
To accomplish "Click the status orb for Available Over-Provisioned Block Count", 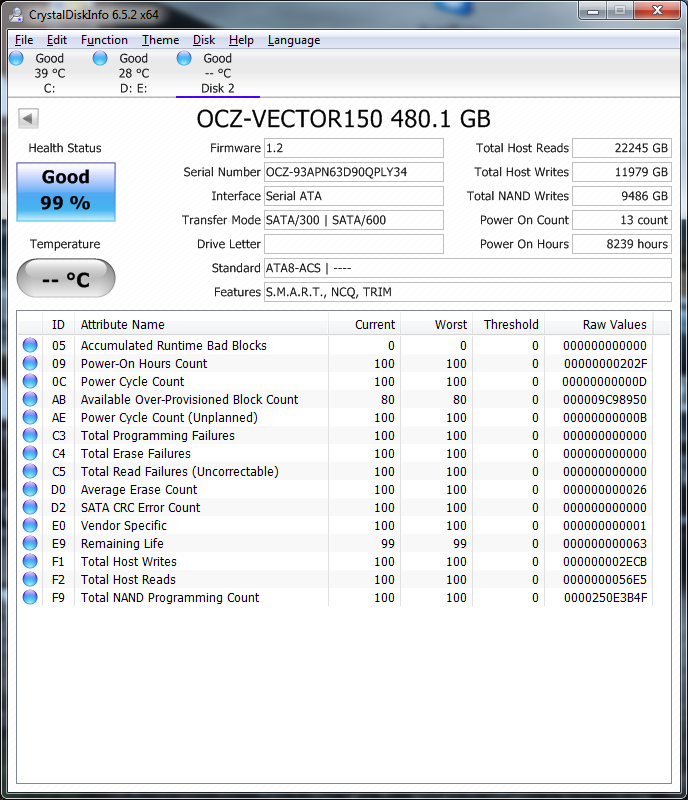I will [30, 399].
